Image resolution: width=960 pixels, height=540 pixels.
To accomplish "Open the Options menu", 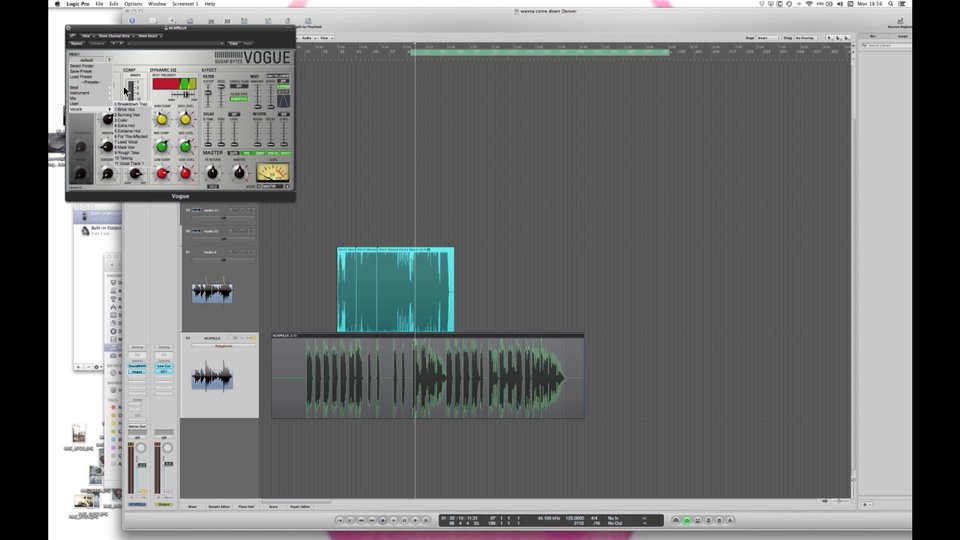I will (133, 4).
